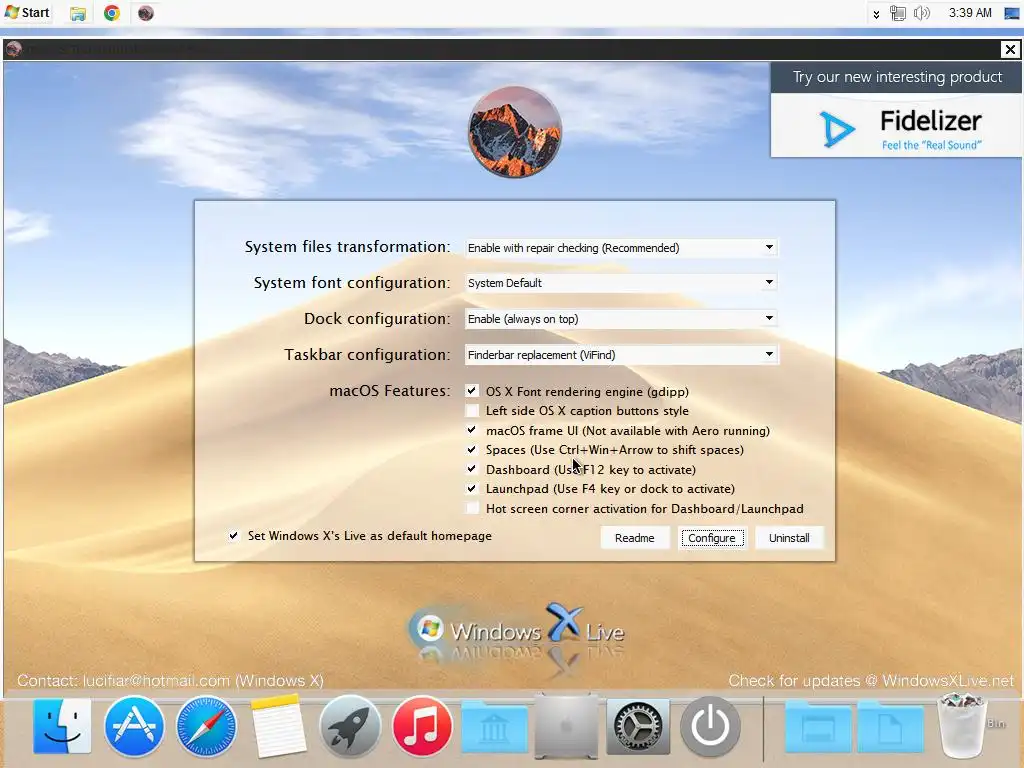This screenshot has width=1024, height=768.
Task: Open the Recycle Bin in dock
Action: [x=962, y=726]
